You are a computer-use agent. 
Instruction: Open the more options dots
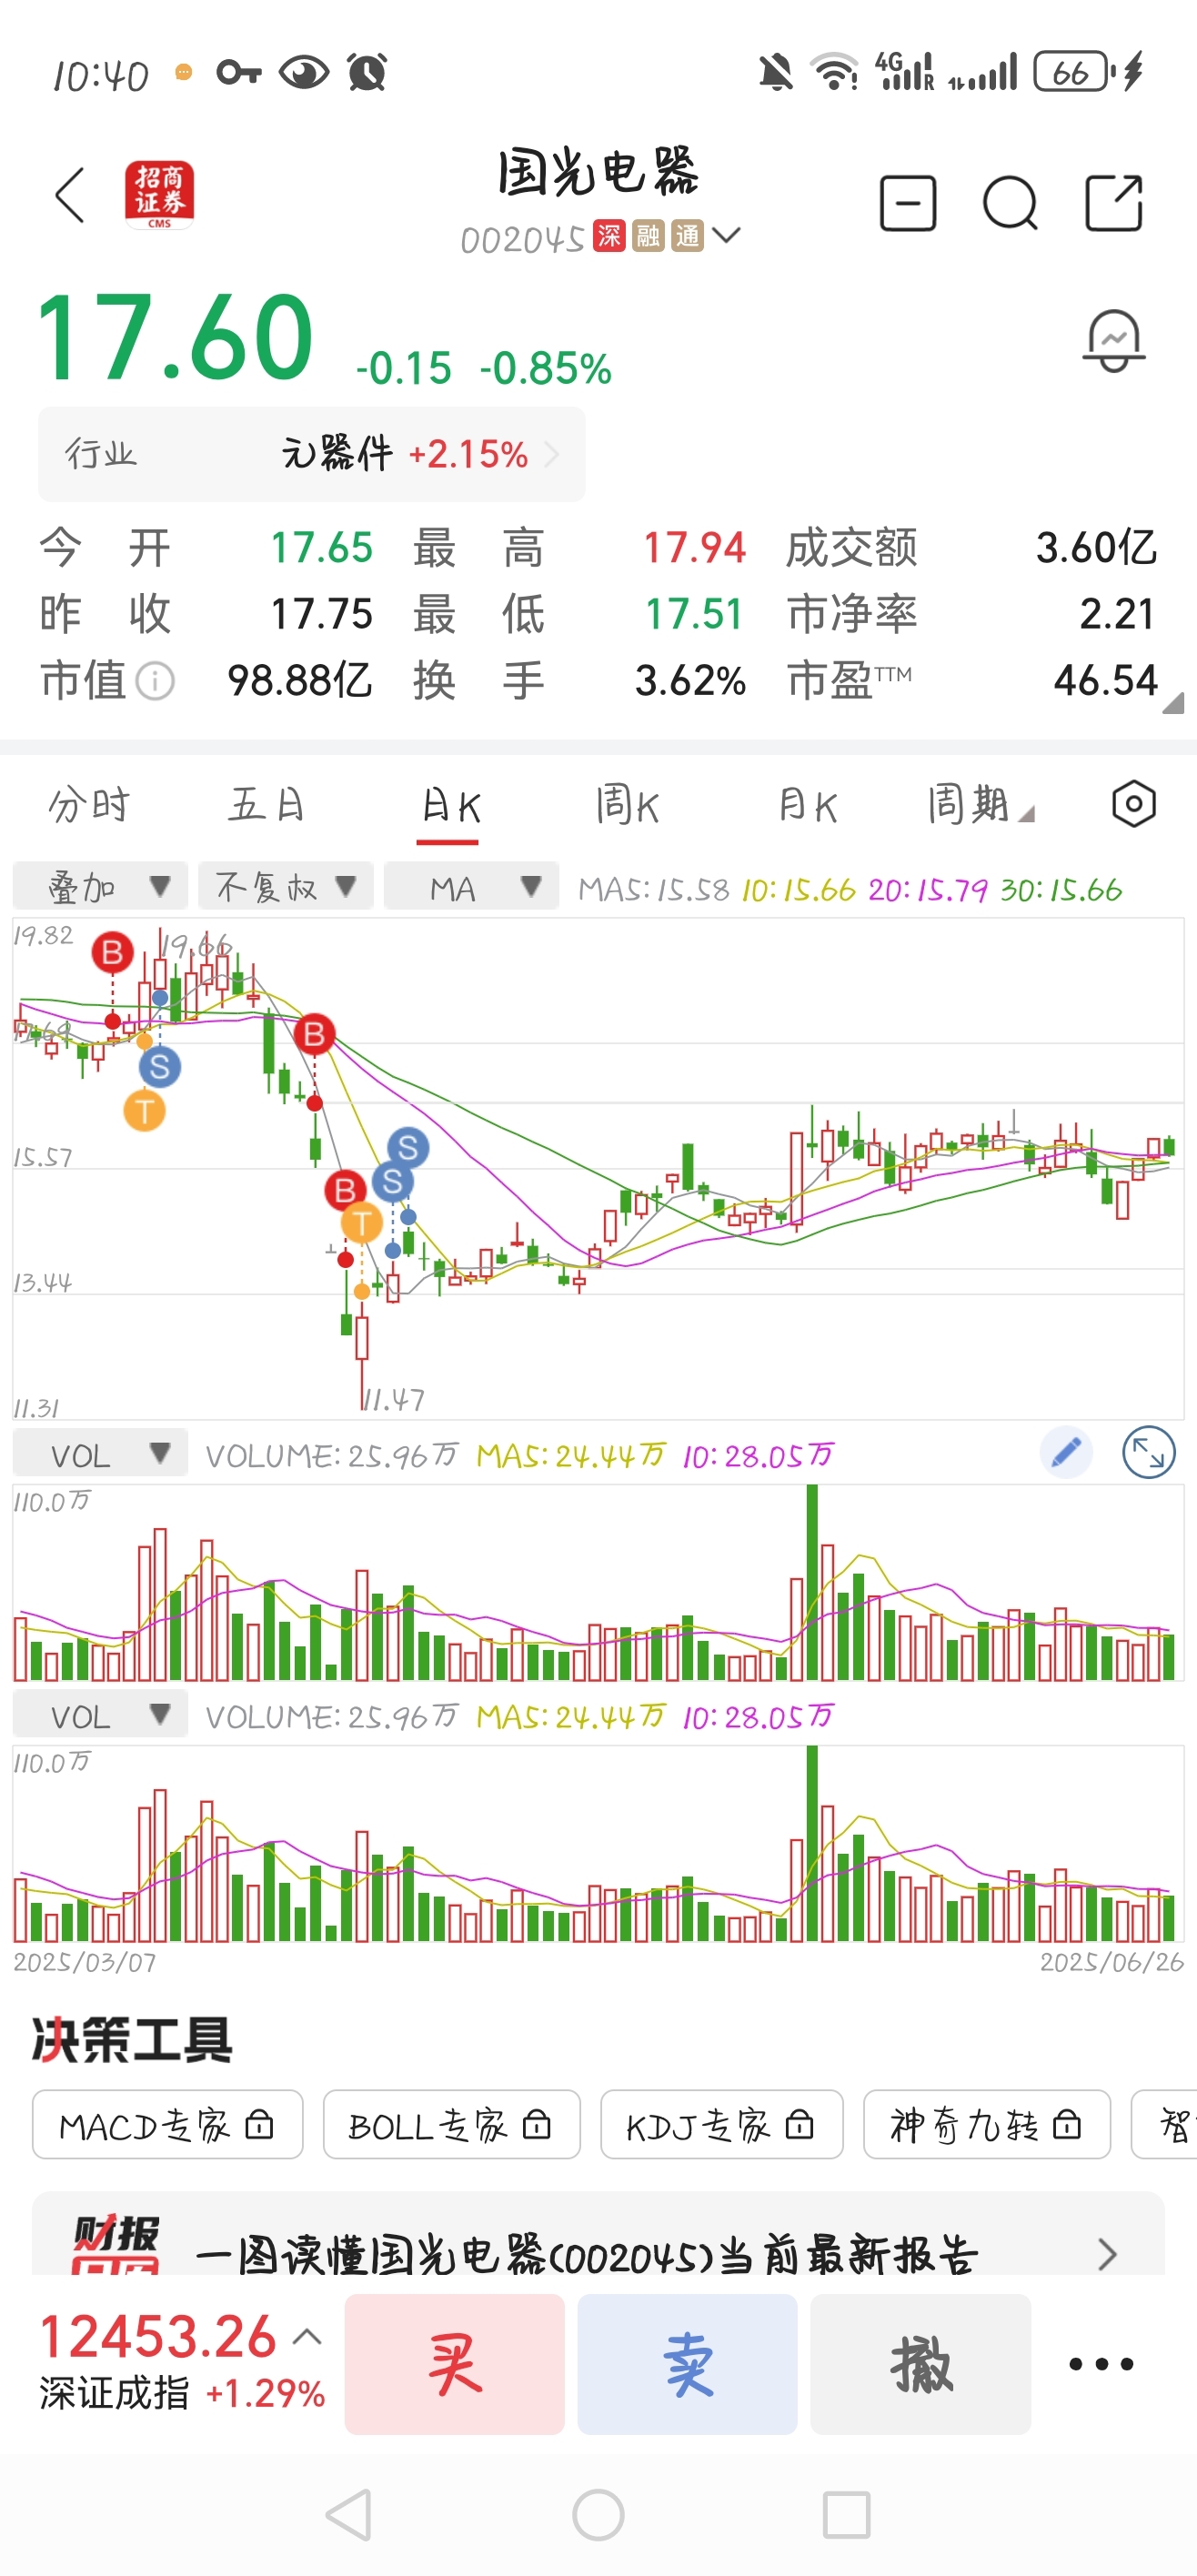[1101, 2364]
